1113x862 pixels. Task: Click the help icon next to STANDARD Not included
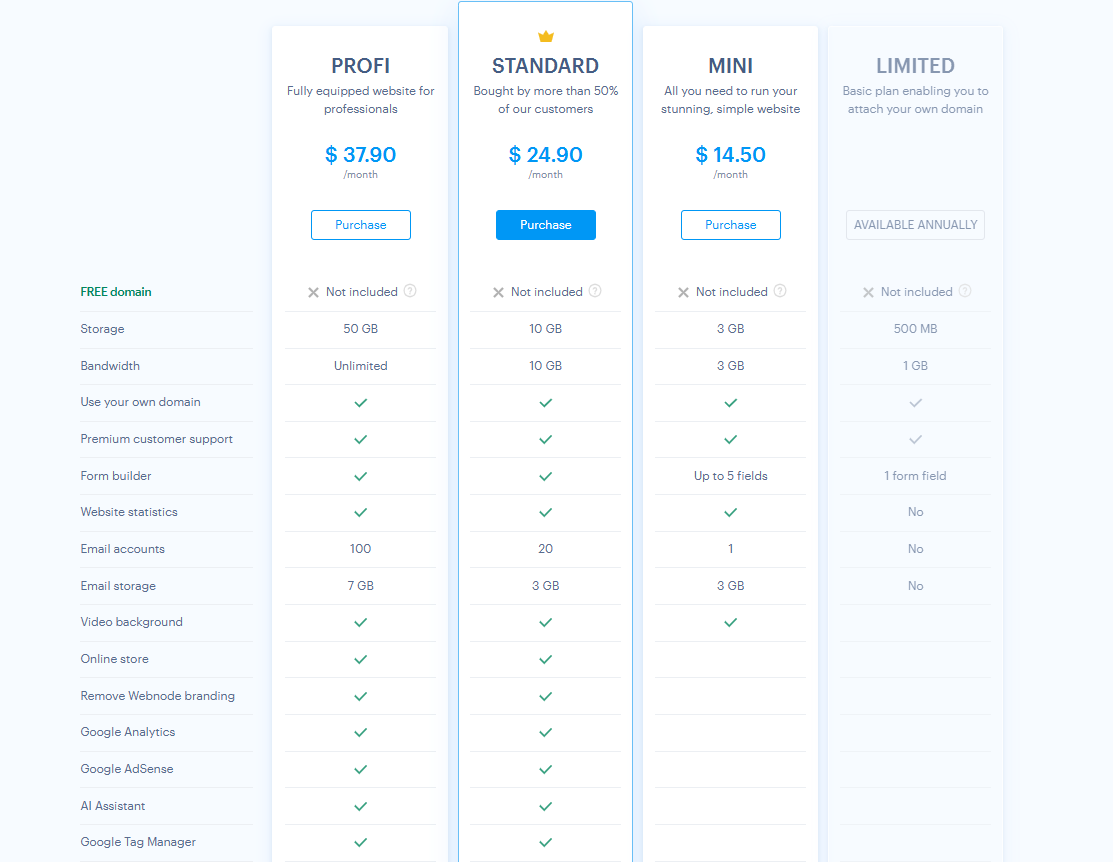(595, 291)
